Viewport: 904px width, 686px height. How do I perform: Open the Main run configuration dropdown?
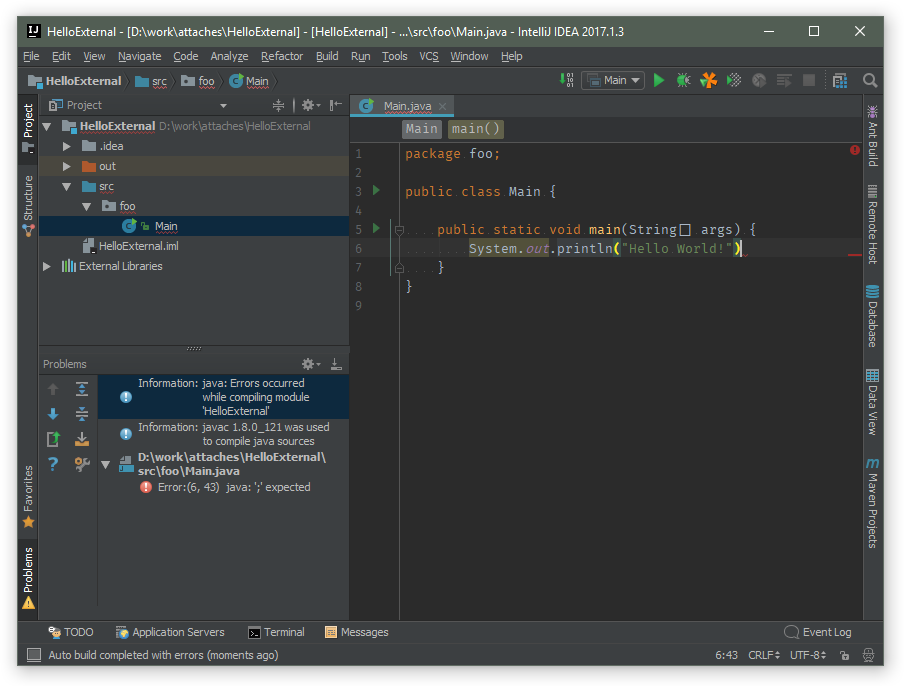(613, 80)
